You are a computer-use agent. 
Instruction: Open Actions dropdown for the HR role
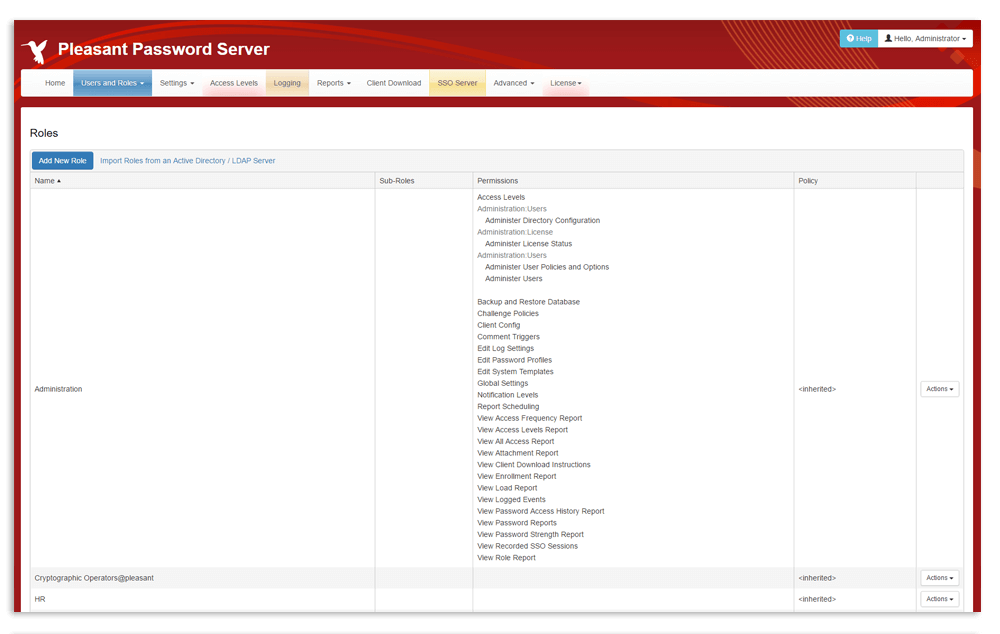(x=939, y=599)
